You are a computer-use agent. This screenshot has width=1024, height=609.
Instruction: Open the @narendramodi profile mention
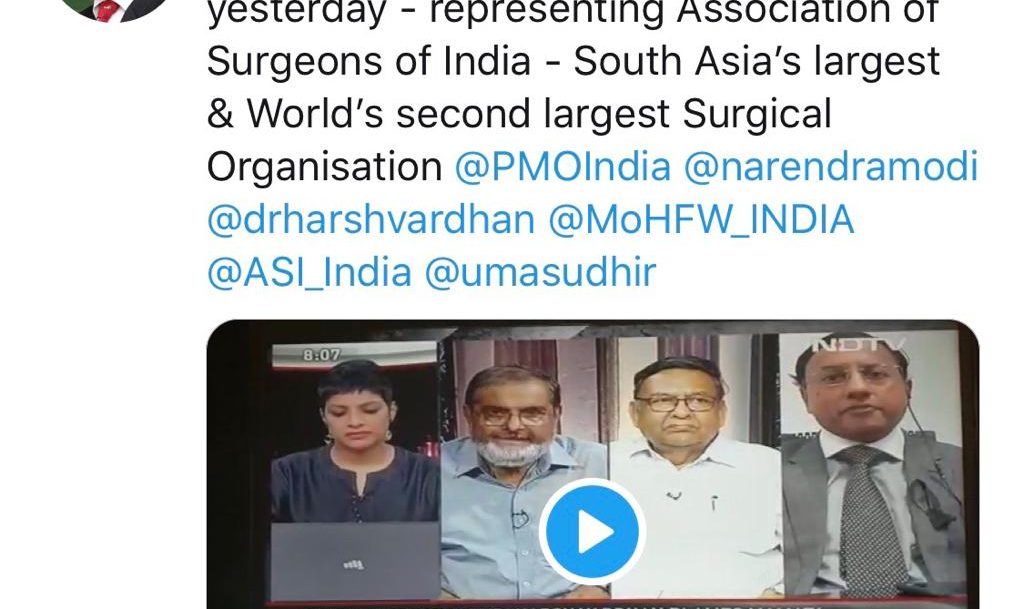coord(831,166)
